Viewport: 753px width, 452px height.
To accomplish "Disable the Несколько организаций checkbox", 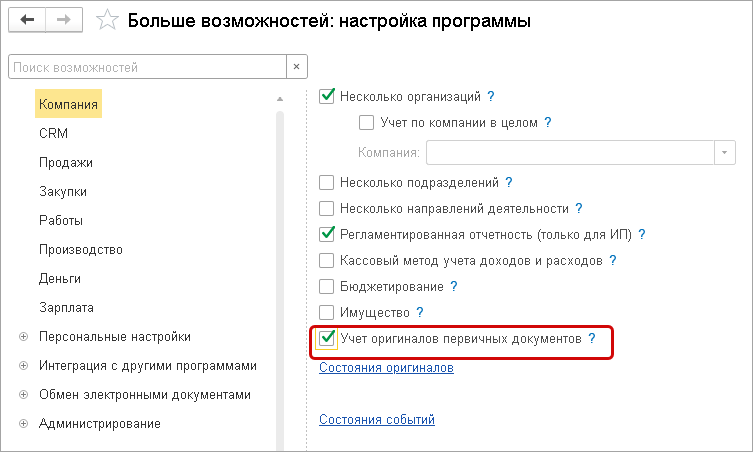I will point(326,97).
